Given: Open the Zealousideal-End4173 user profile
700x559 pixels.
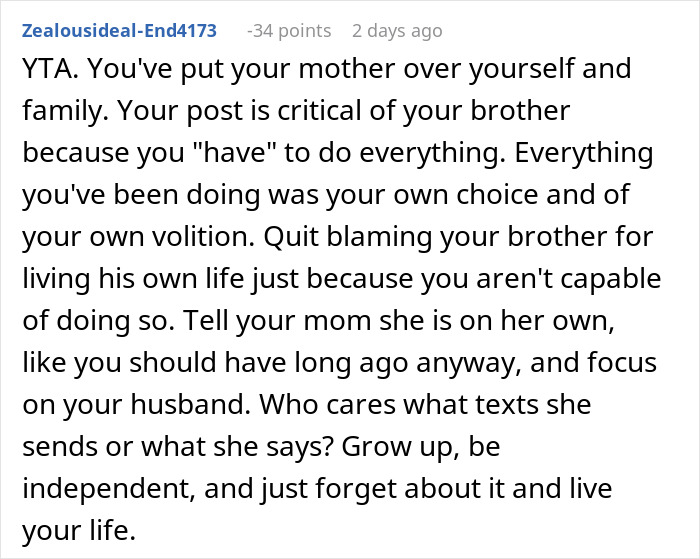Looking at the screenshot, I should point(119,31).
